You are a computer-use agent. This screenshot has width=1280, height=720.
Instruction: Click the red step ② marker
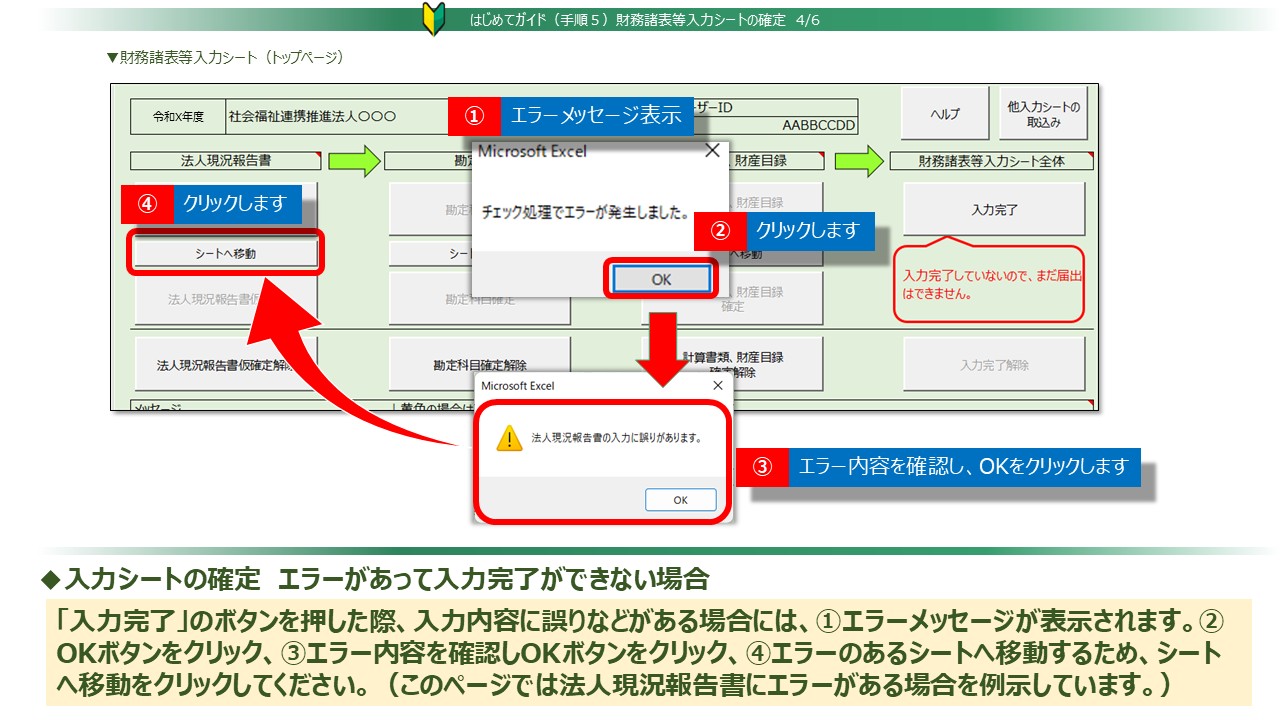click(719, 230)
